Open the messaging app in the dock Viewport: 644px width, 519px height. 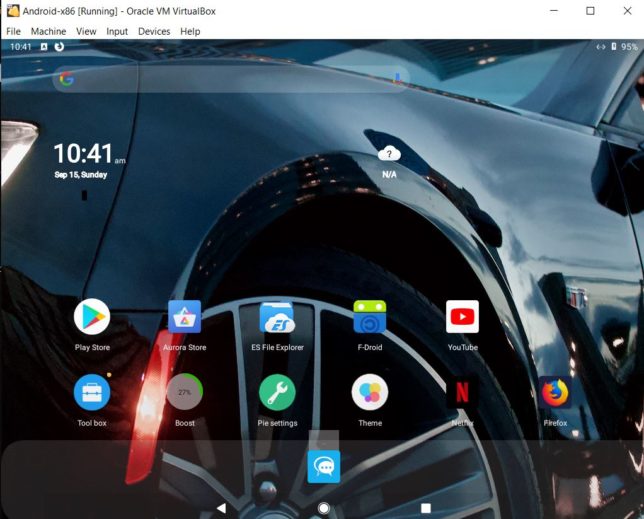(324, 467)
